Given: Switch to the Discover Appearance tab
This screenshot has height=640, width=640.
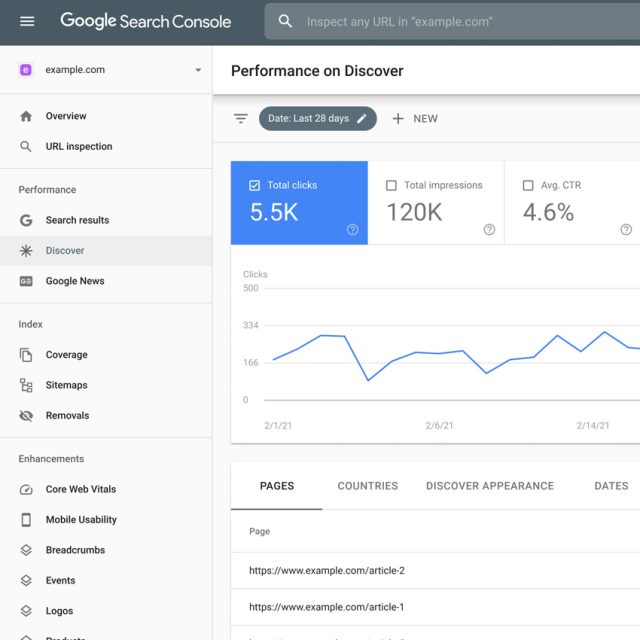Looking at the screenshot, I should tap(489, 486).
